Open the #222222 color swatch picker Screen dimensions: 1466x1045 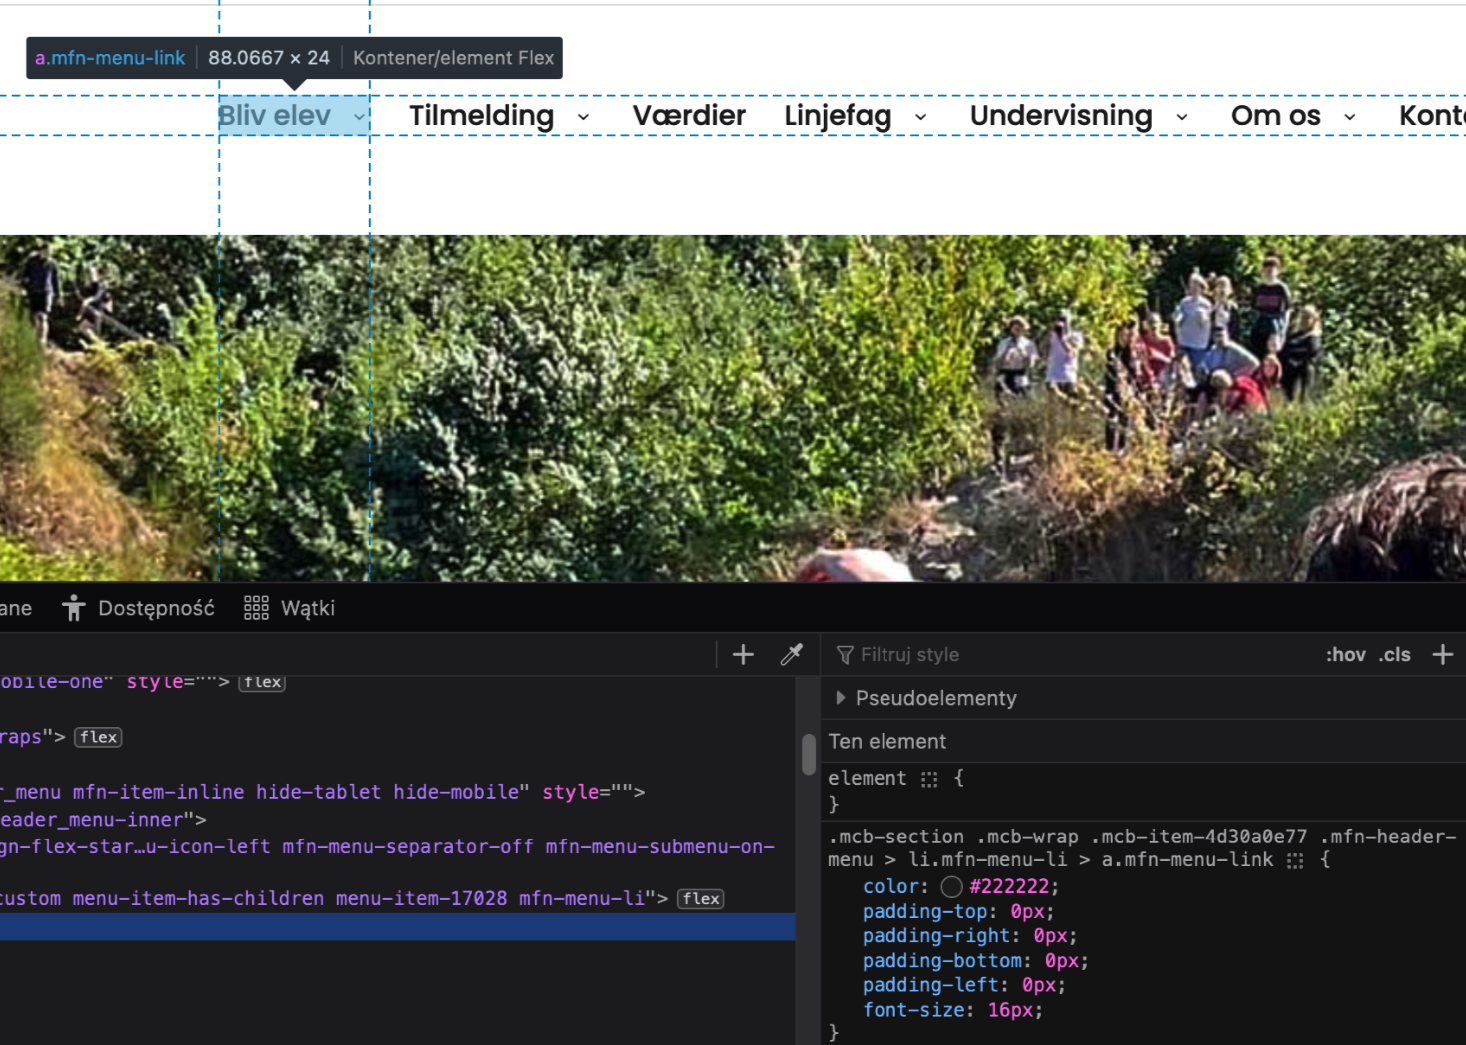coord(951,887)
